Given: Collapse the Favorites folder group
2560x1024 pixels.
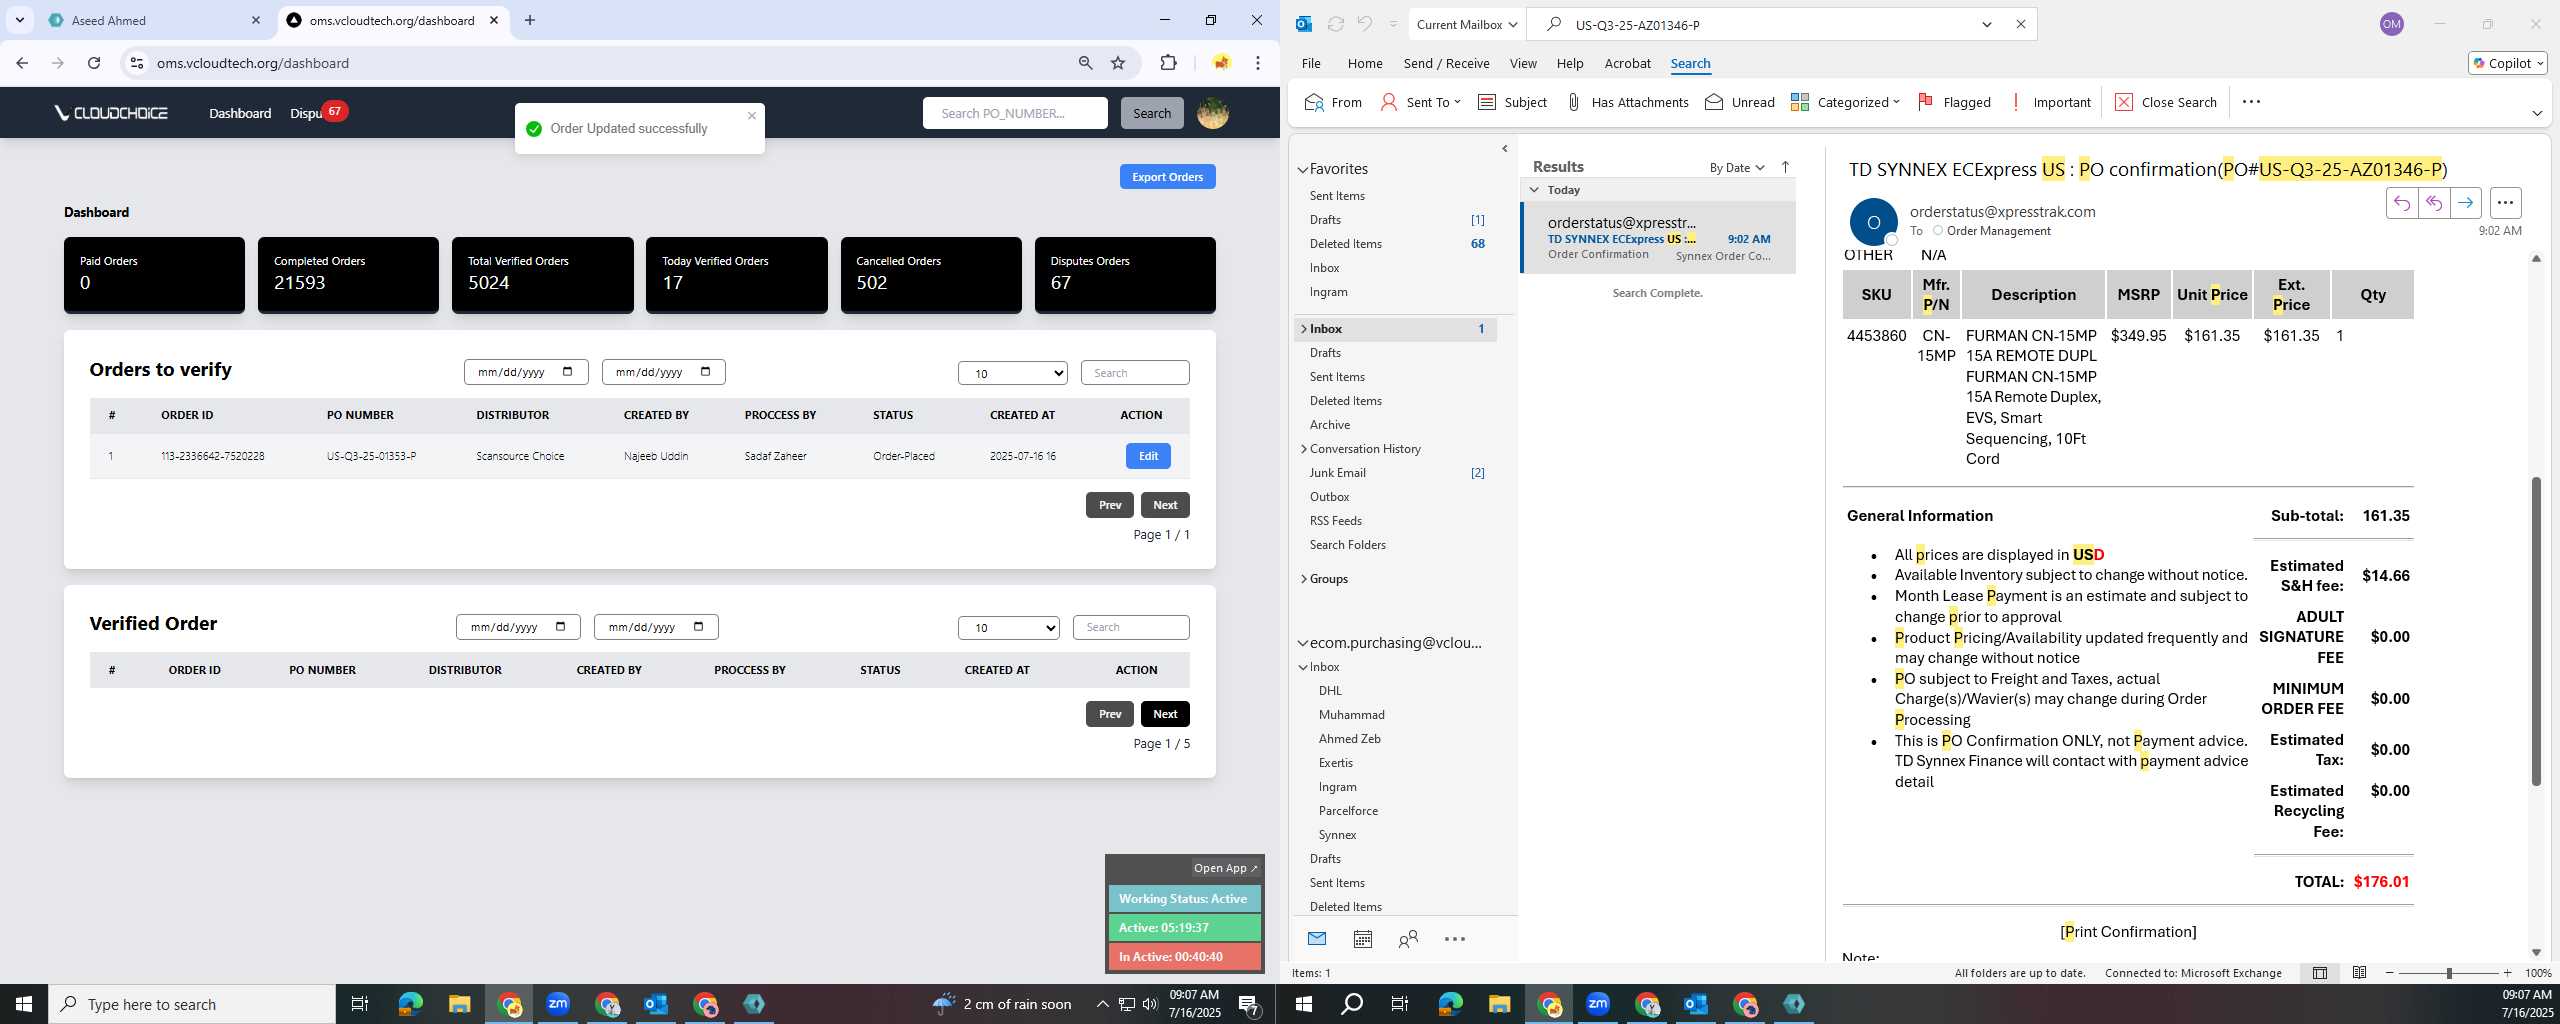Looking at the screenshot, I should (1303, 170).
